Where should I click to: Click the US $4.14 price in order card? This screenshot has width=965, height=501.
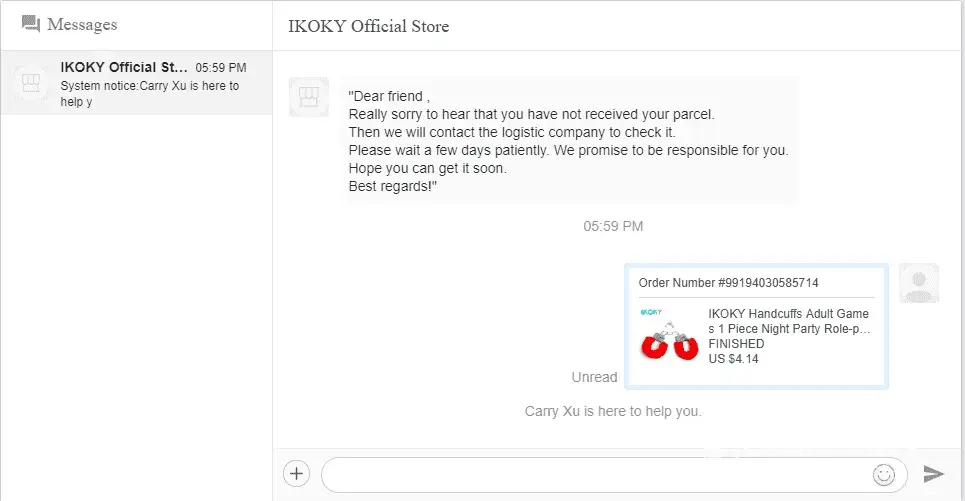[x=733, y=359]
